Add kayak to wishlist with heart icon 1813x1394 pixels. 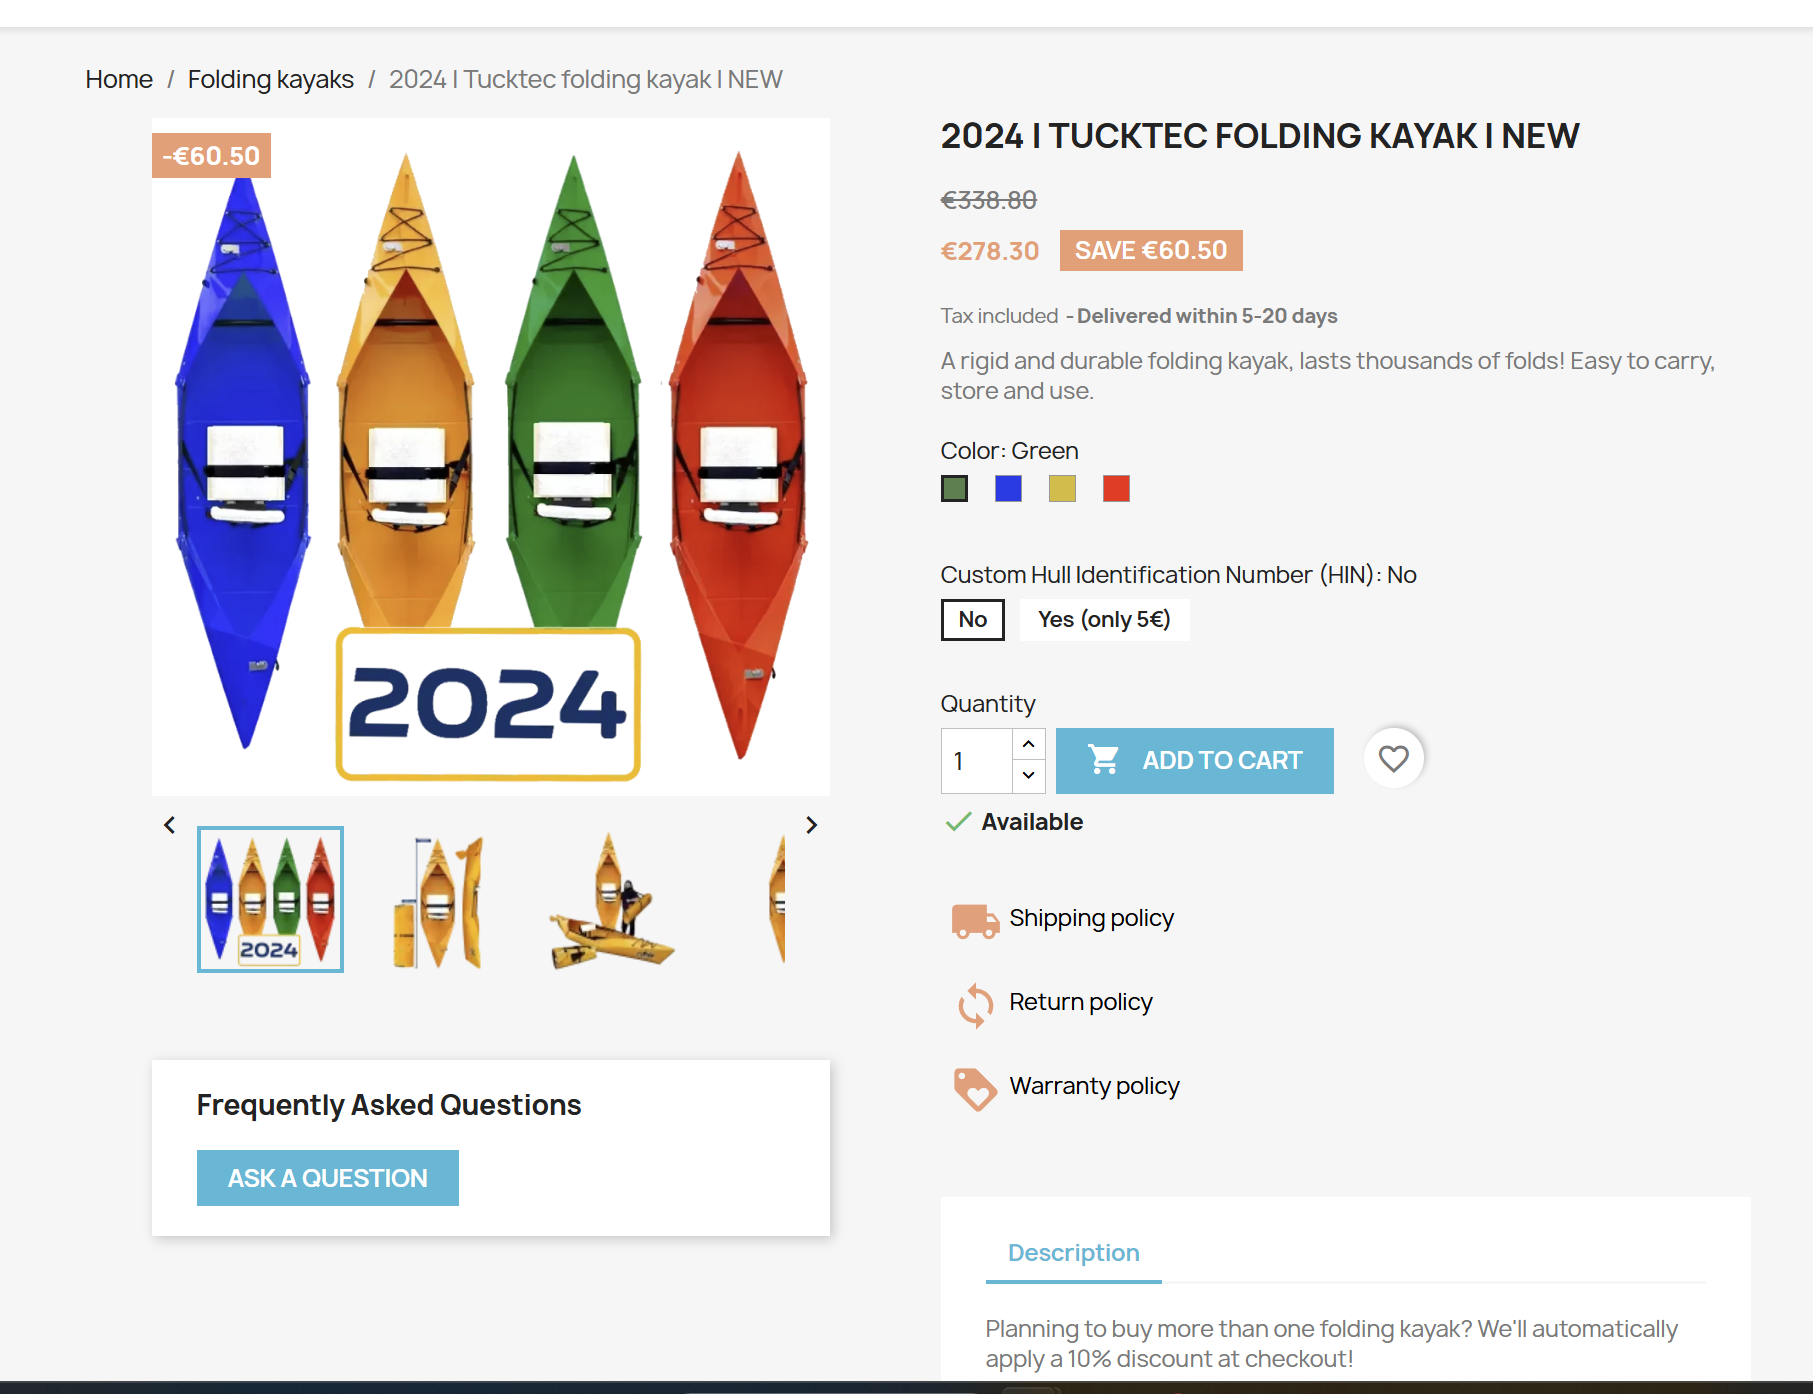(1393, 758)
